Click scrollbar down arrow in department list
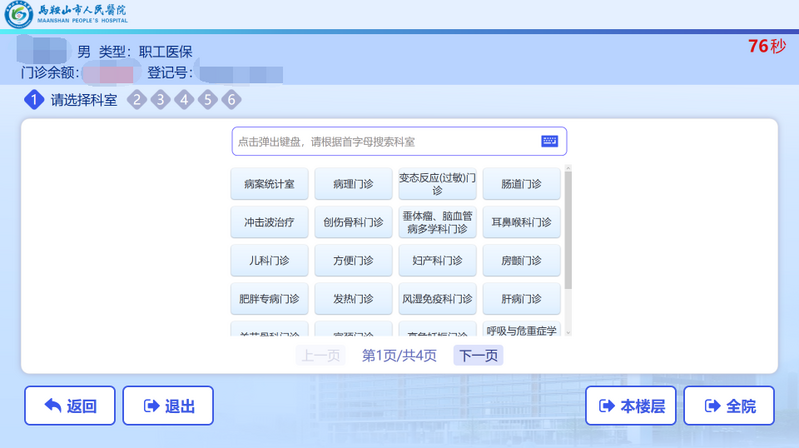Viewport: 799px width, 448px height. pos(568,332)
